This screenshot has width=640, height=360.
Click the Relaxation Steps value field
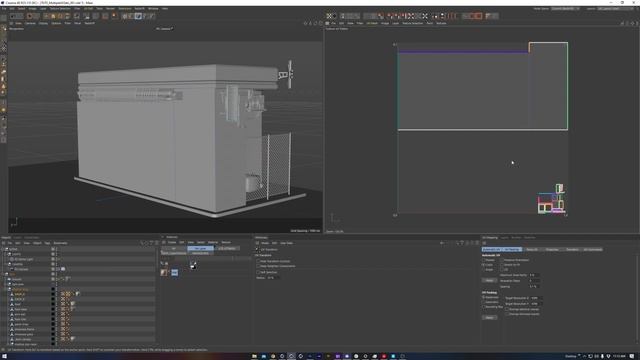[534, 281]
